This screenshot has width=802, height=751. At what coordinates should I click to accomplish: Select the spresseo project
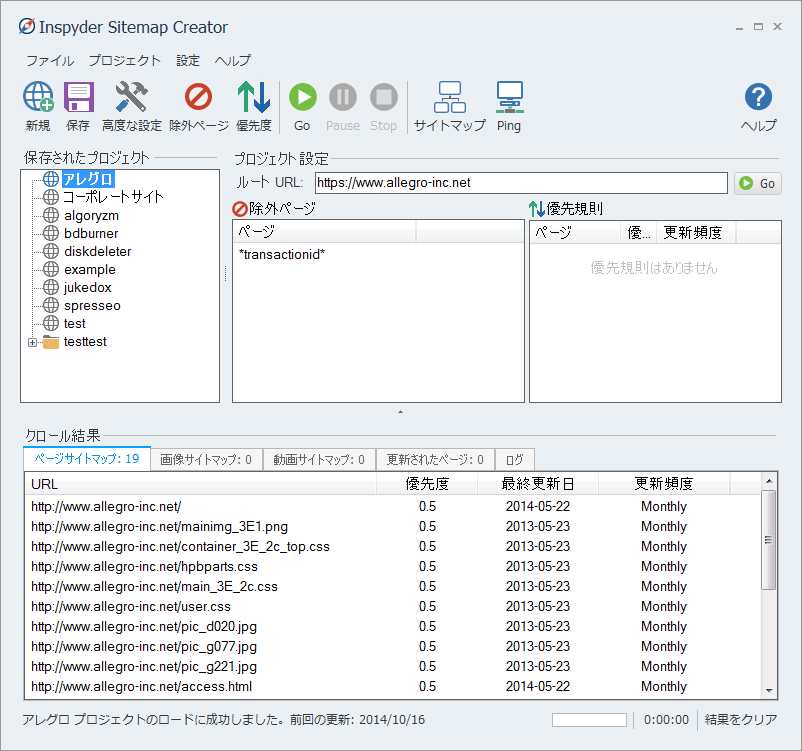pos(93,305)
